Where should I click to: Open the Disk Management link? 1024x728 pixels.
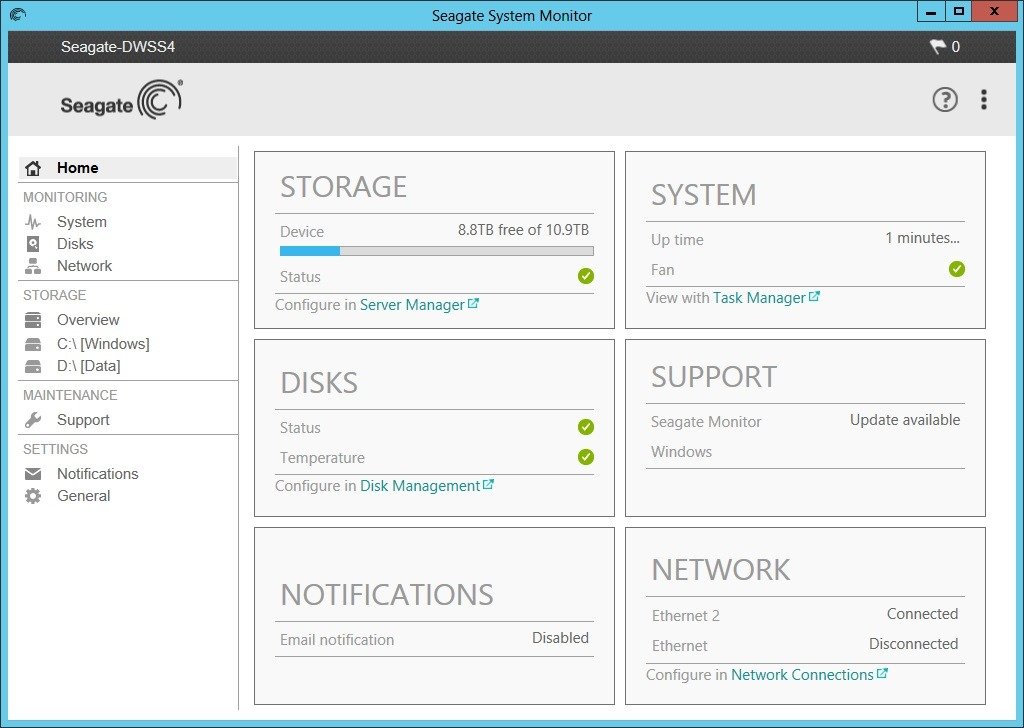pos(420,486)
